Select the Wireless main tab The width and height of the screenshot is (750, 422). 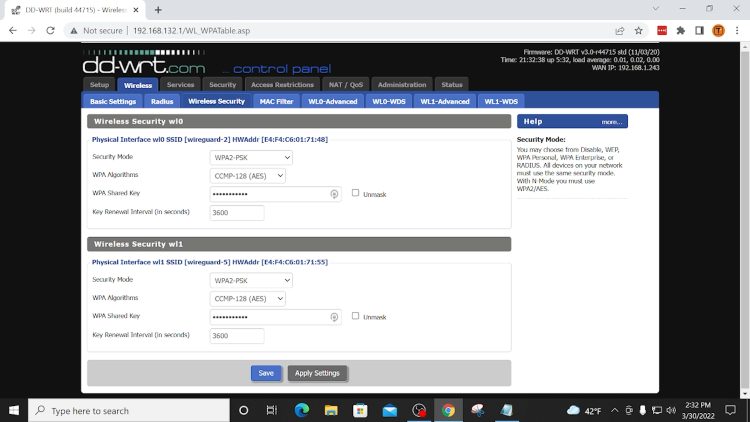tap(138, 85)
